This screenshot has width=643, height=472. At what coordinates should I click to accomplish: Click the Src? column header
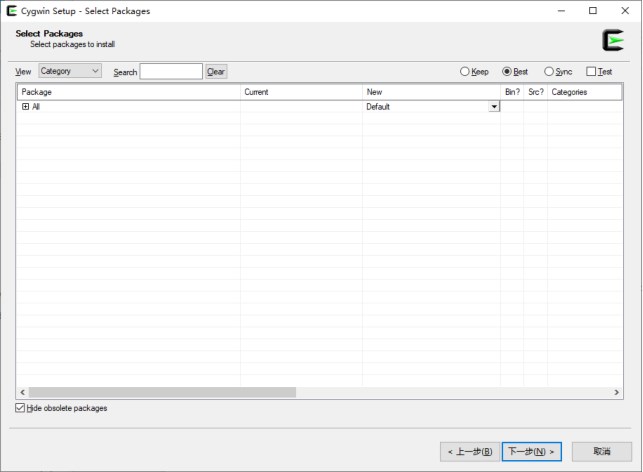pyautogui.click(x=536, y=92)
